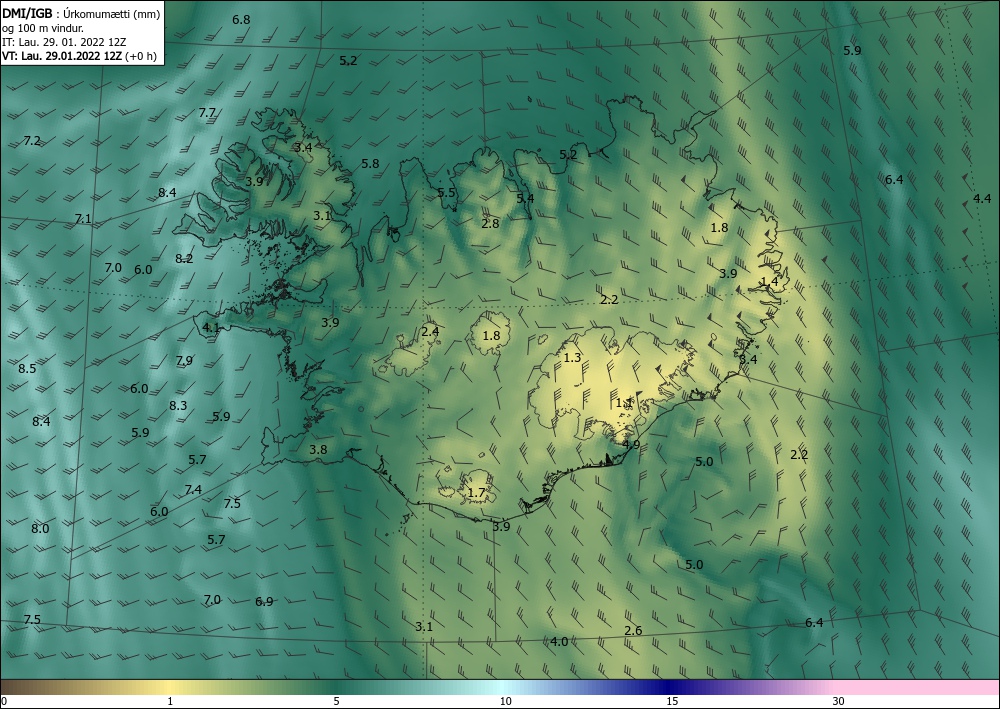Select the 4.9 value label
The width and height of the screenshot is (1000, 709).
tap(631, 445)
